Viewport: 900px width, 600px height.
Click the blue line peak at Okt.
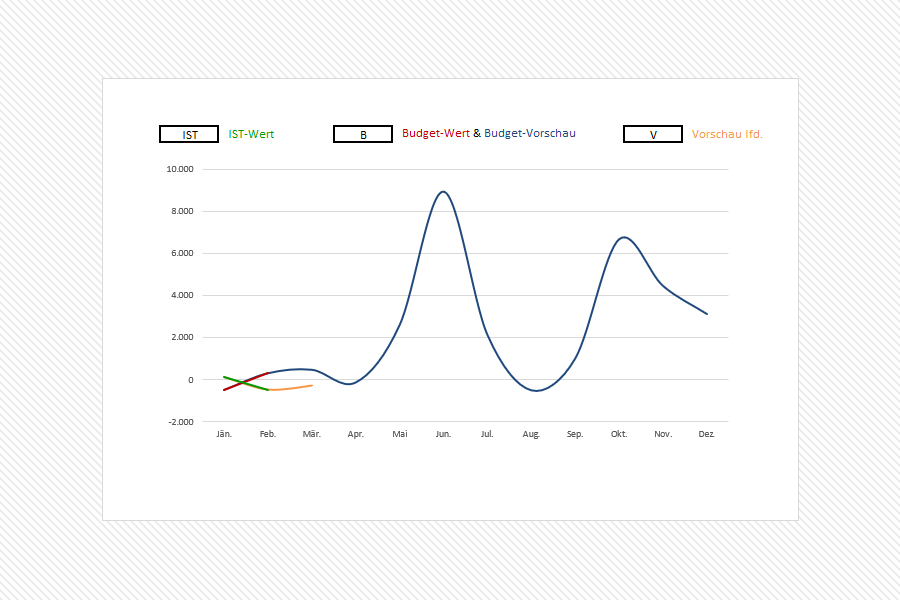click(x=623, y=238)
